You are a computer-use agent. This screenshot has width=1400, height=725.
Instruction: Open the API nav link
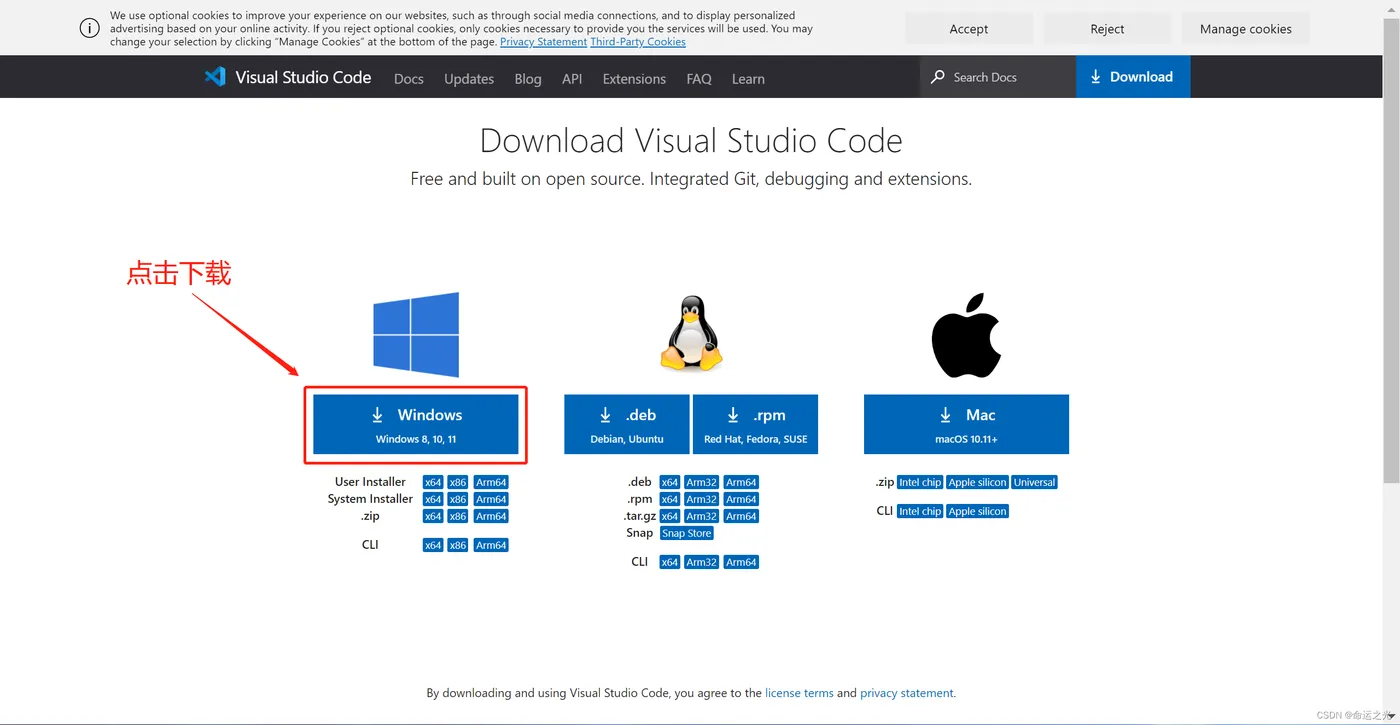click(572, 79)
